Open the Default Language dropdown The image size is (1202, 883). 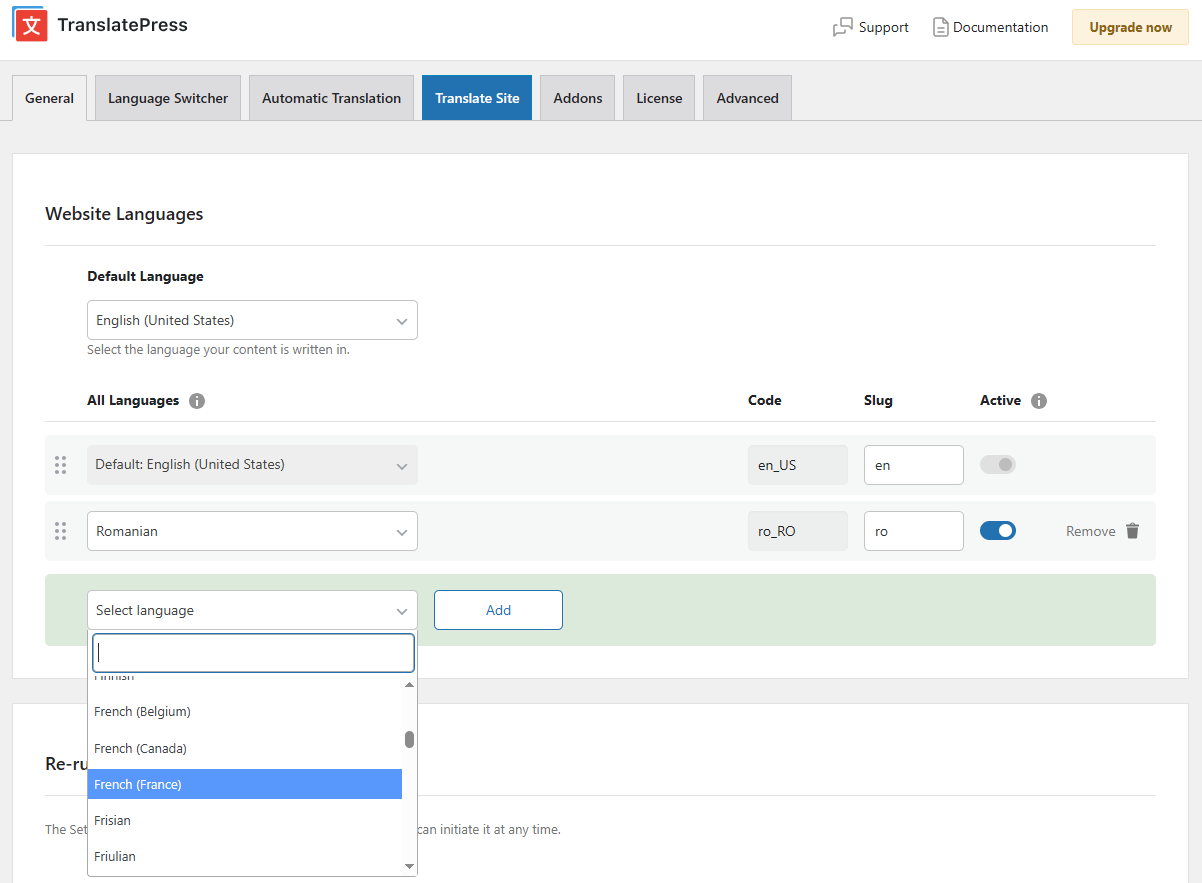pyautogui.click(x=252, y=319)
